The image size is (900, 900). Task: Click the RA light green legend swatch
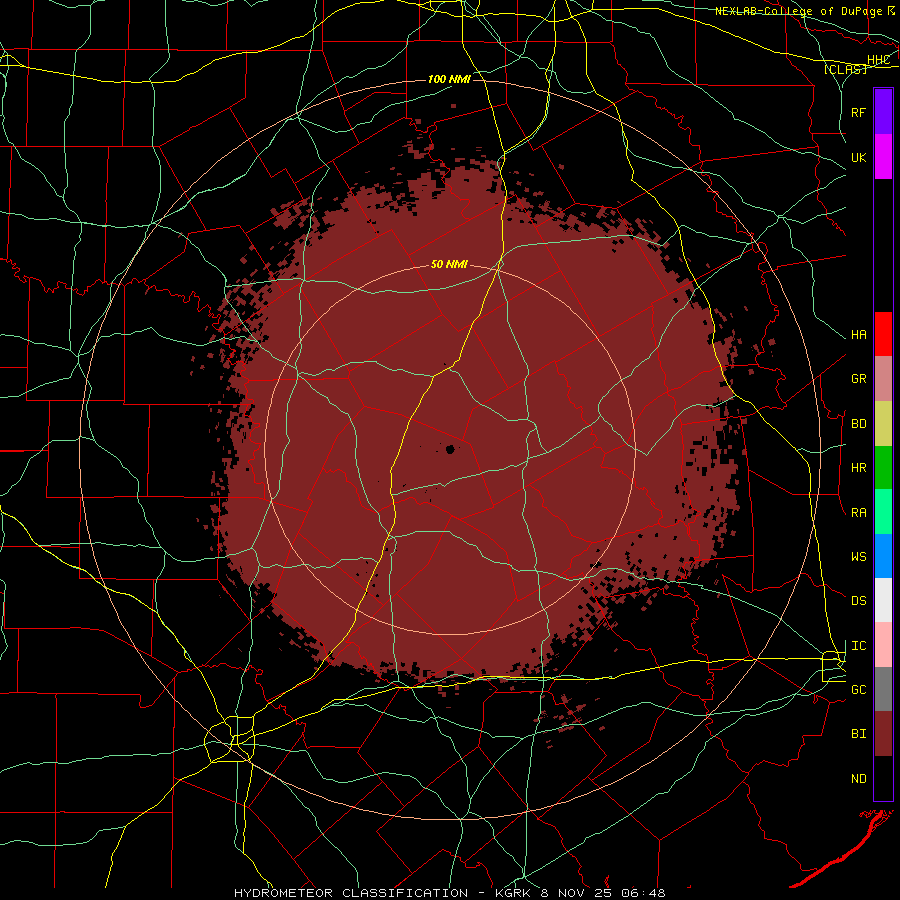tap(883, 512)
